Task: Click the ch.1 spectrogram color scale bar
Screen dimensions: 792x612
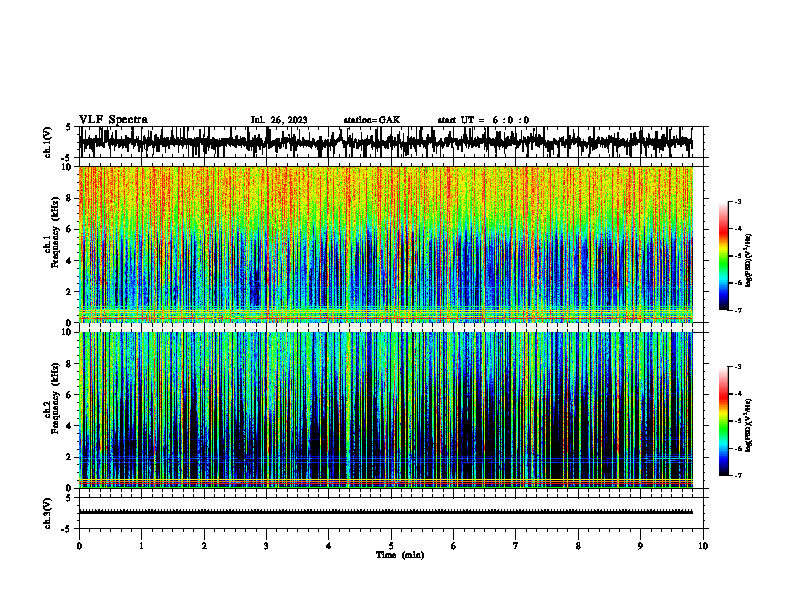Action: [724, 256]
